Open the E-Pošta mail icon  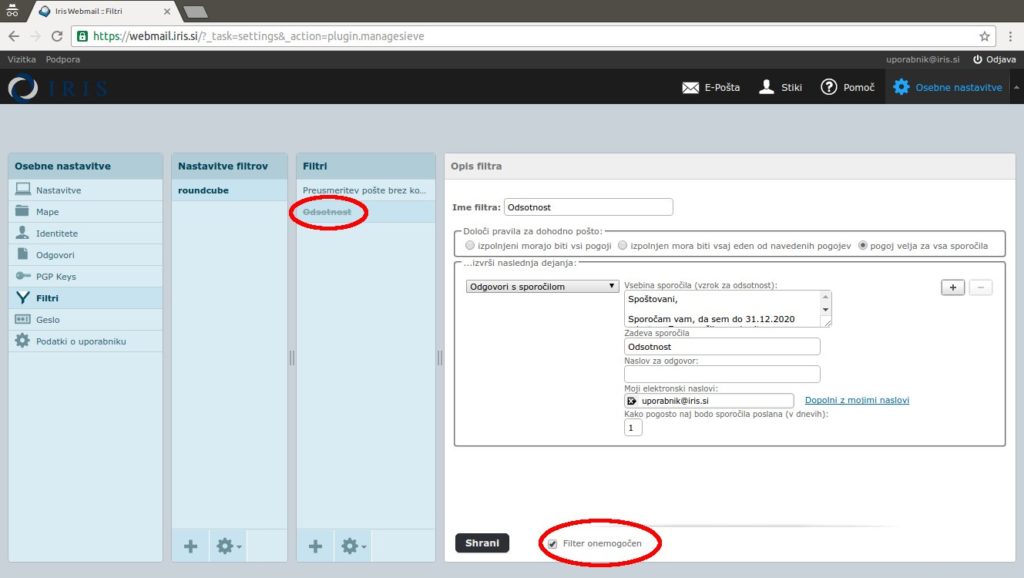coord(690,87)
